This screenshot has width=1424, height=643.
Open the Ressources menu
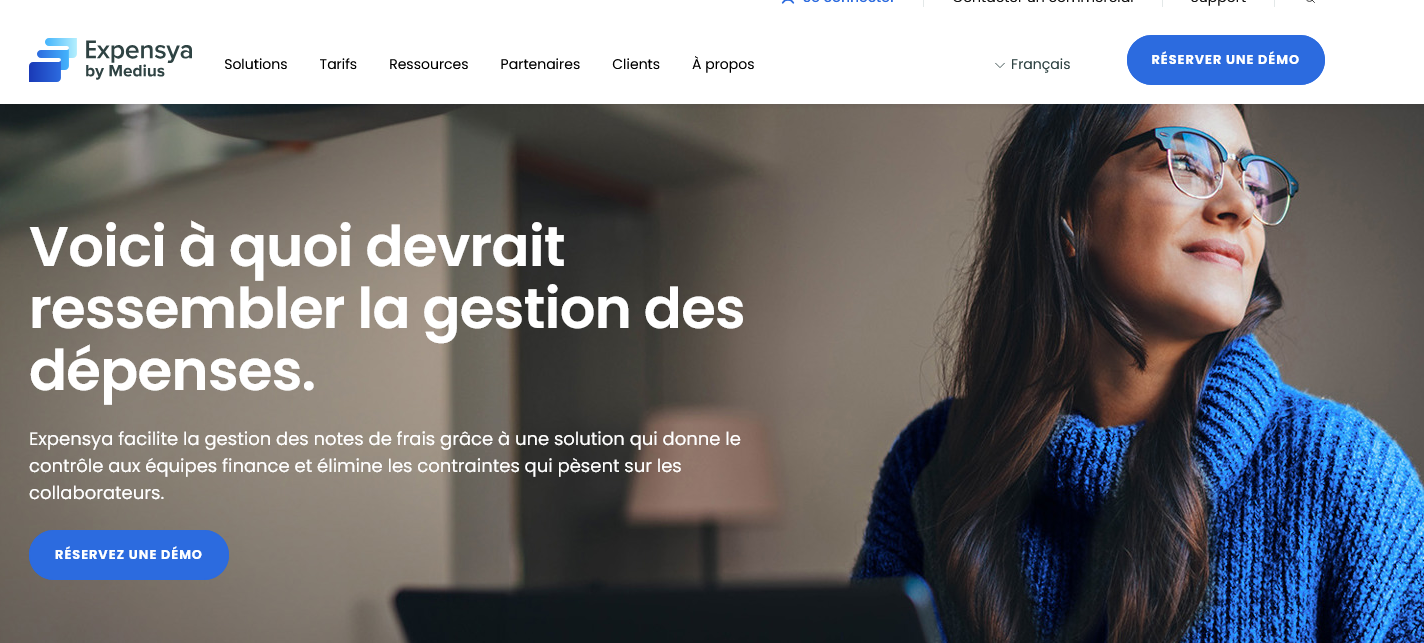tap(429, 64)
